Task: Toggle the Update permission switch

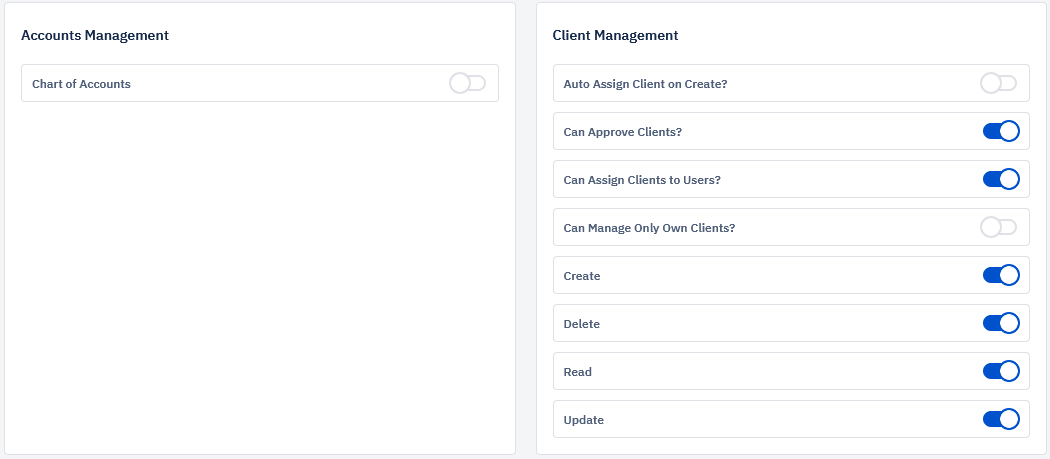Action: (x=1001, y=419)
